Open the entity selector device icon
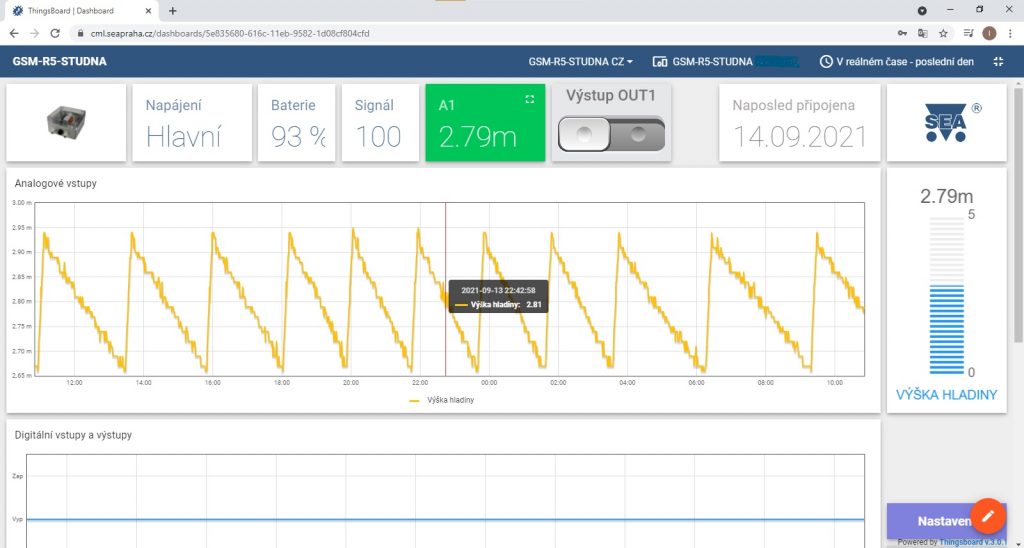Image resolution: width=1024 pixels, height=548 pixels. (660, 61)
